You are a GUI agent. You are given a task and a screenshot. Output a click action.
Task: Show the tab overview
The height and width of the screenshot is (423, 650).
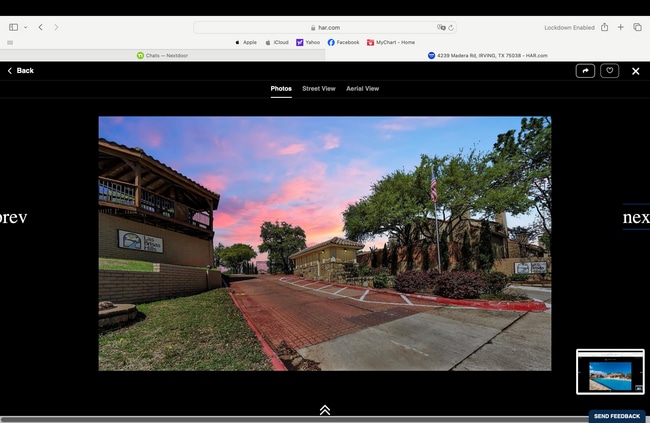pyautogui.click(x=637, y=27)
